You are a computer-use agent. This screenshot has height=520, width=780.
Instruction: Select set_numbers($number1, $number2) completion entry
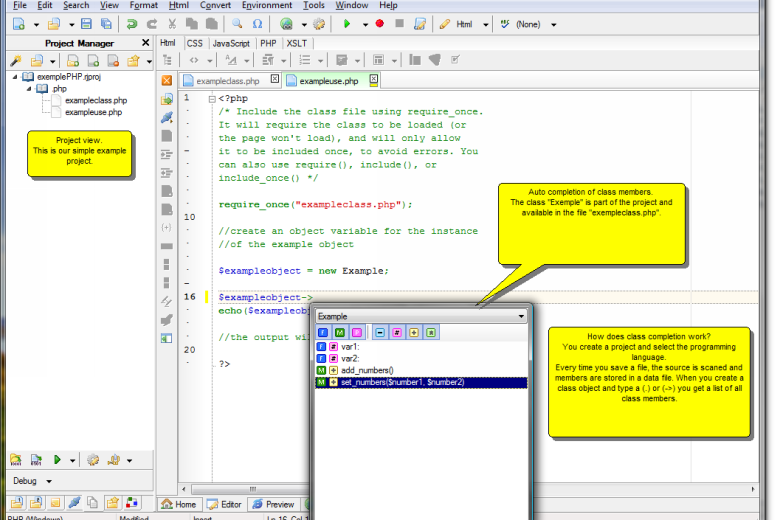(421, 382)
